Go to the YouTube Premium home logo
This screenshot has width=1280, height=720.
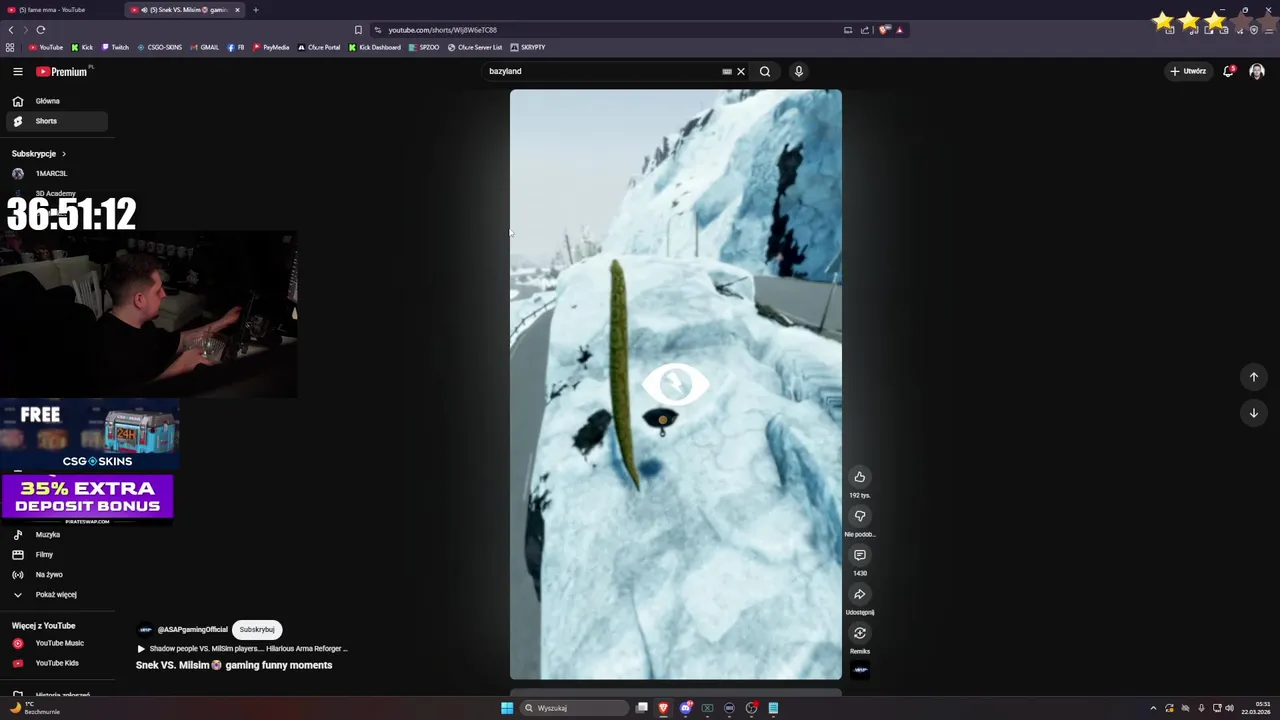point(62,71)
